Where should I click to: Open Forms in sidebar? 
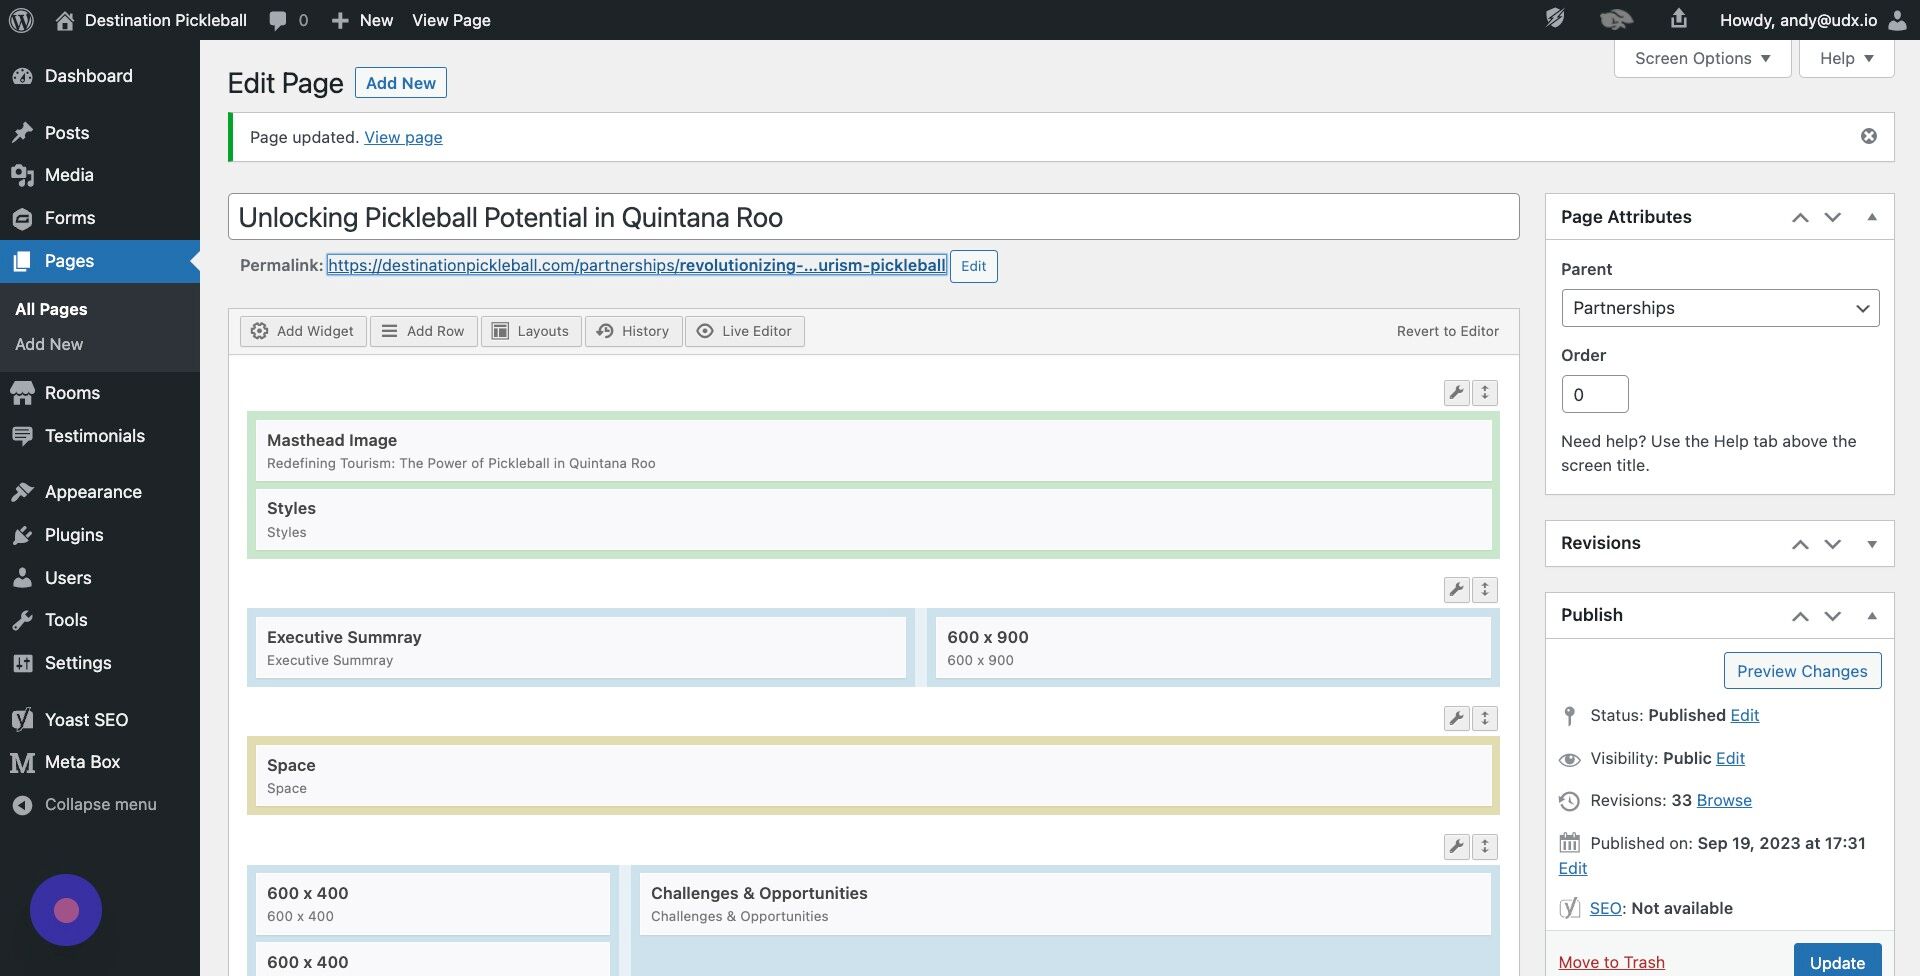pos(100,218)
